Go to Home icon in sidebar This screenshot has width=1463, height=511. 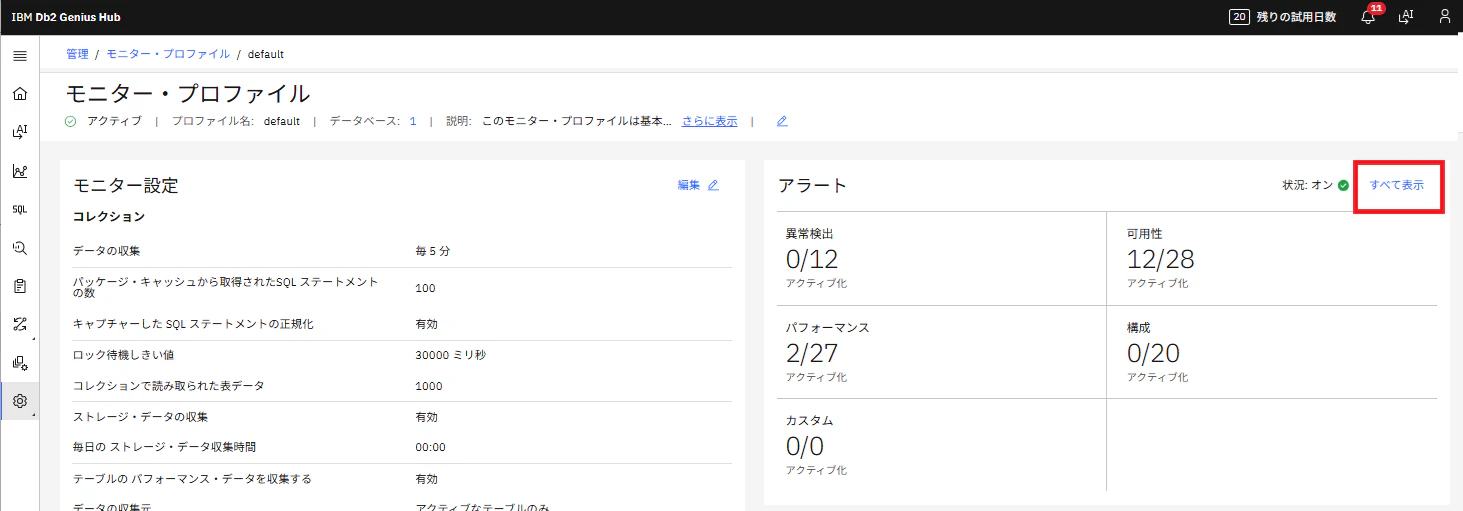coord(20,94)
